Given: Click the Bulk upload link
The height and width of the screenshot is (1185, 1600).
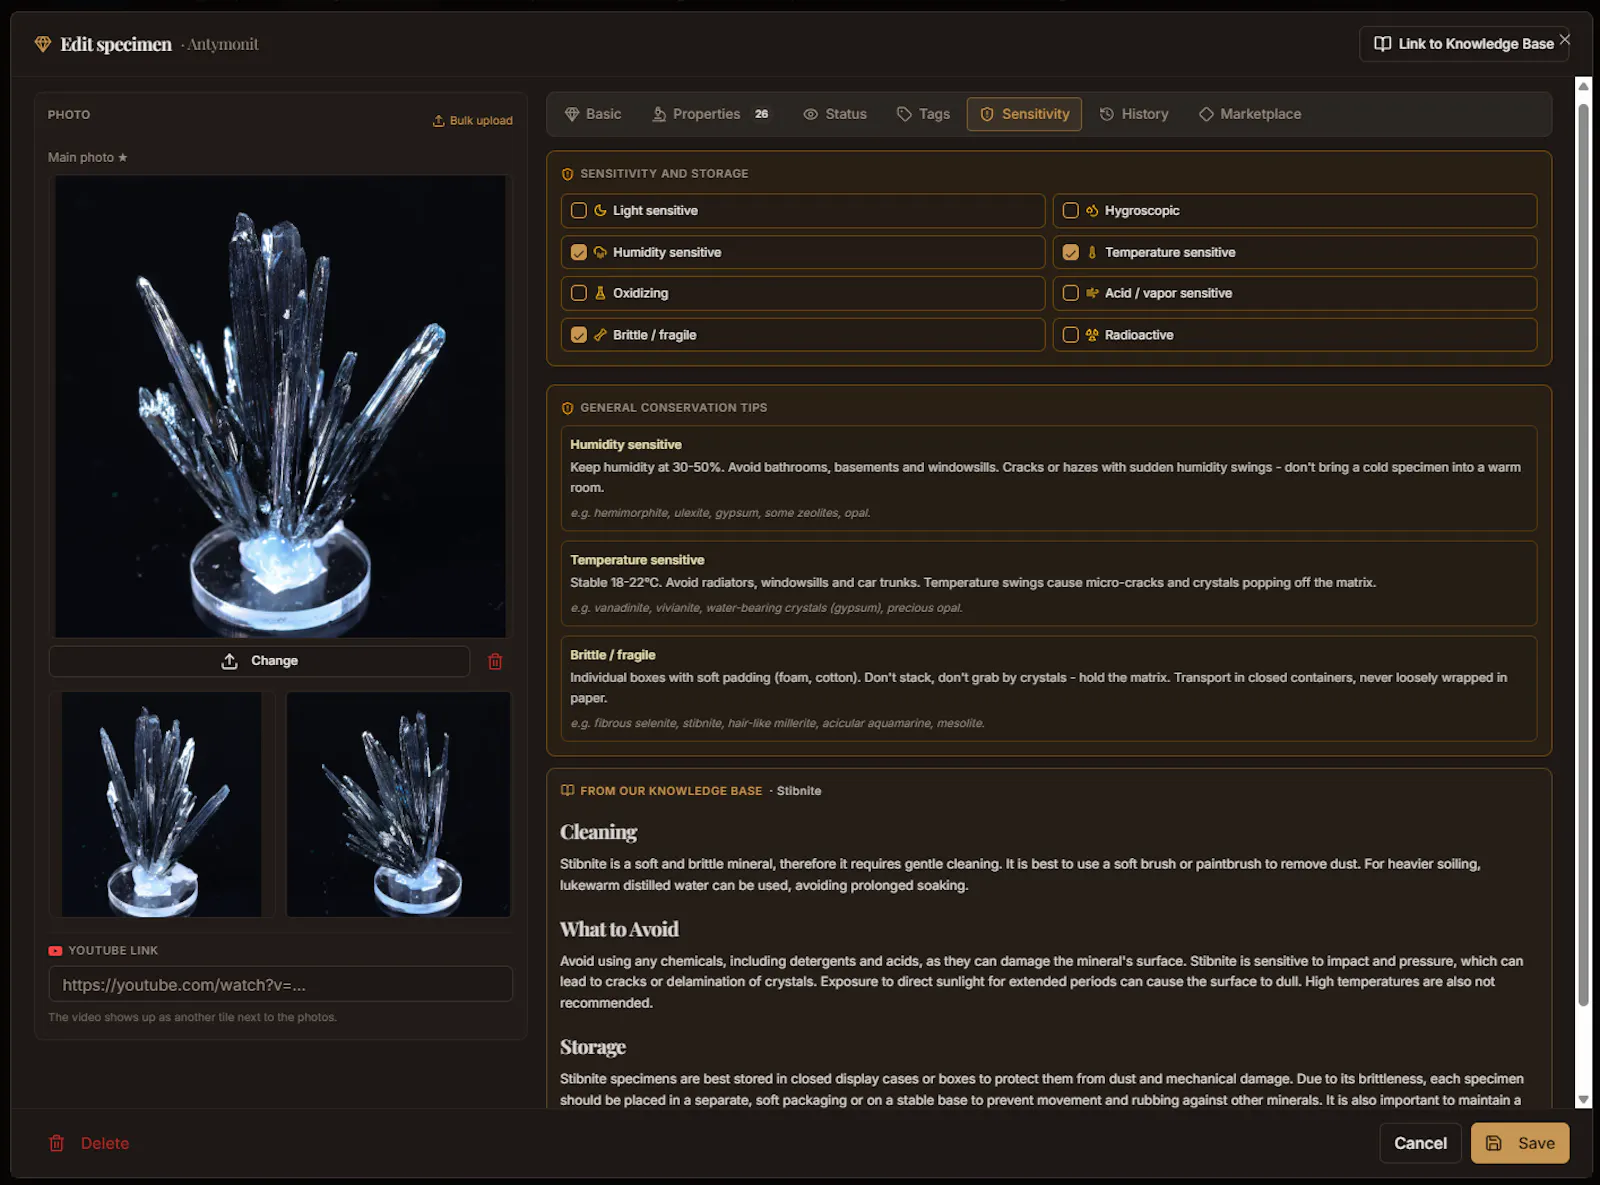Looking at the screenshot, I should tap(472, 120).
